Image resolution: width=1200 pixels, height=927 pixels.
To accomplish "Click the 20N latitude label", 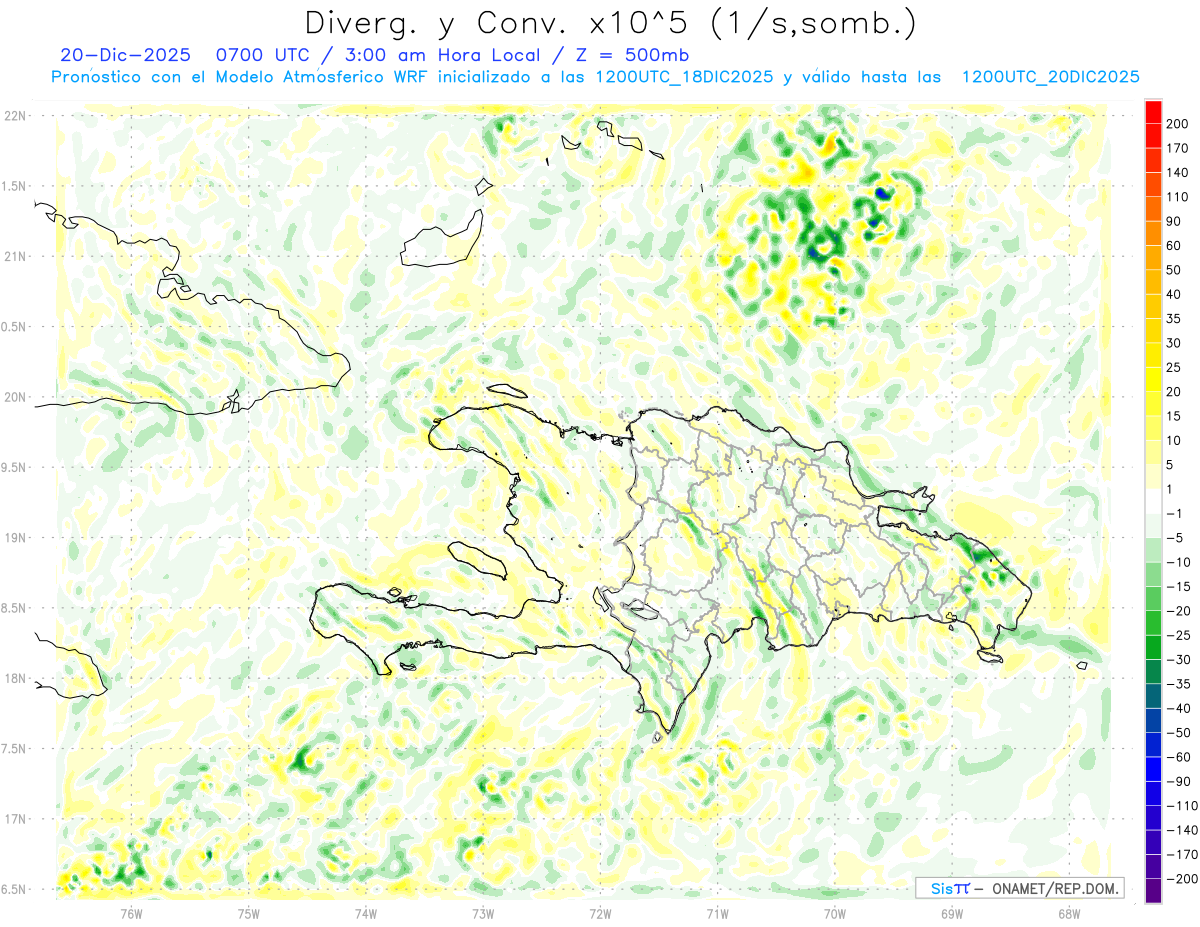I will click(15, 397).
